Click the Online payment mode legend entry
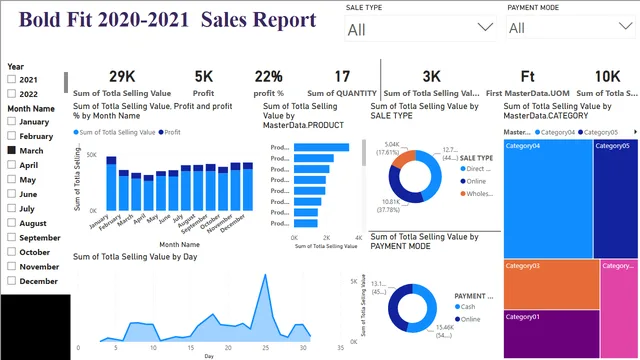Viewport: 640px width, 360px height. click(467, 319)
